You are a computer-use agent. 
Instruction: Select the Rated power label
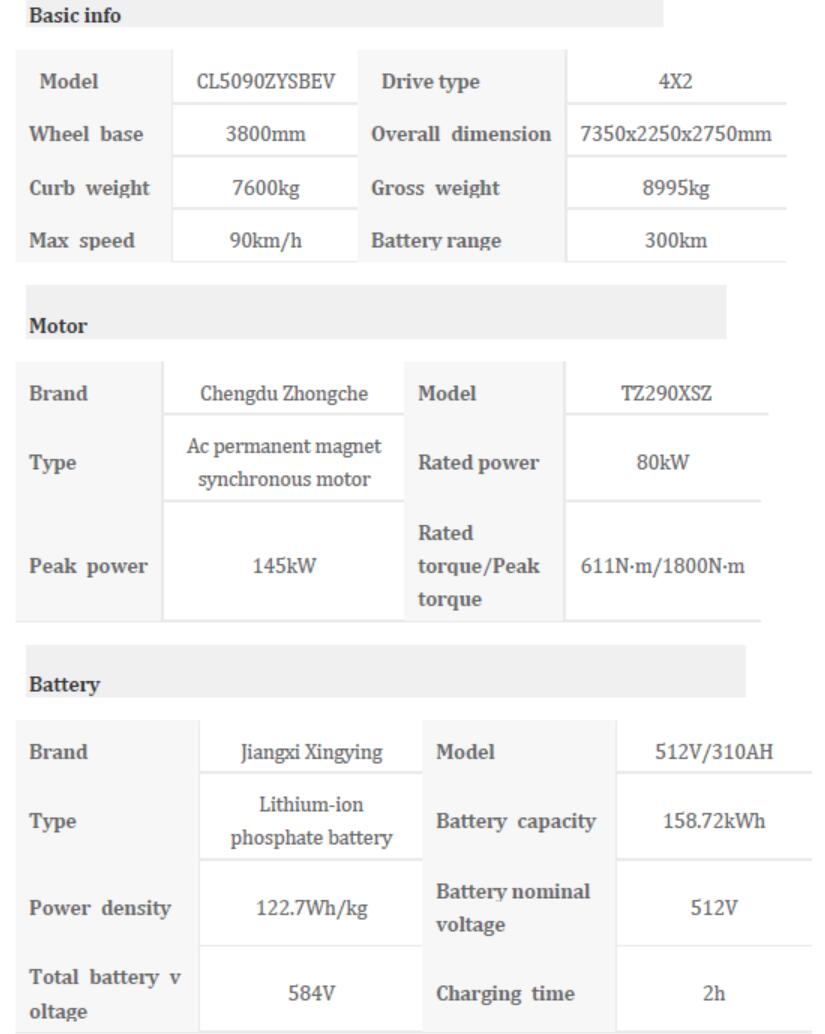coord(478,463)
